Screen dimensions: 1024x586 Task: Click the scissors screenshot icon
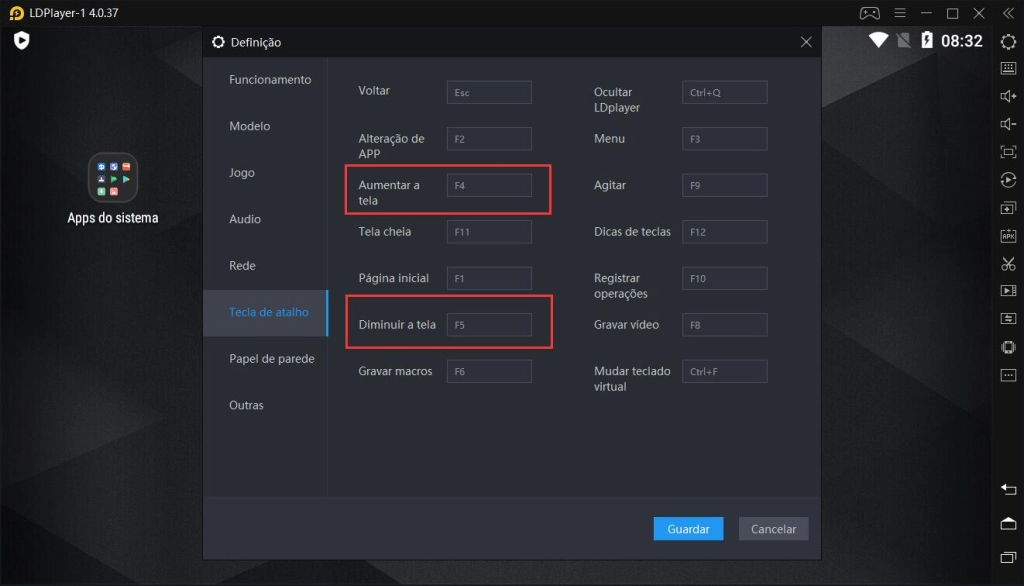(1008, 264)
